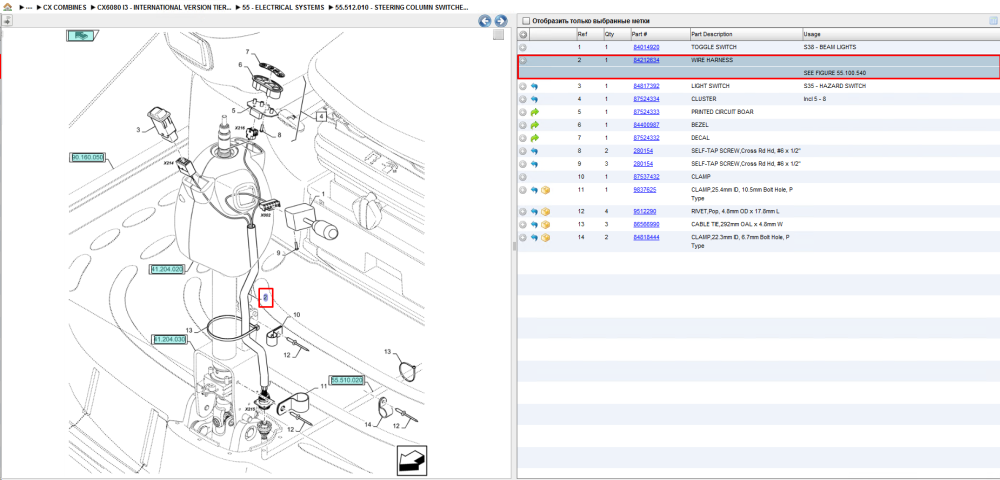
Task: Open part number 87537432 link
Action: [x=646, y=177]
